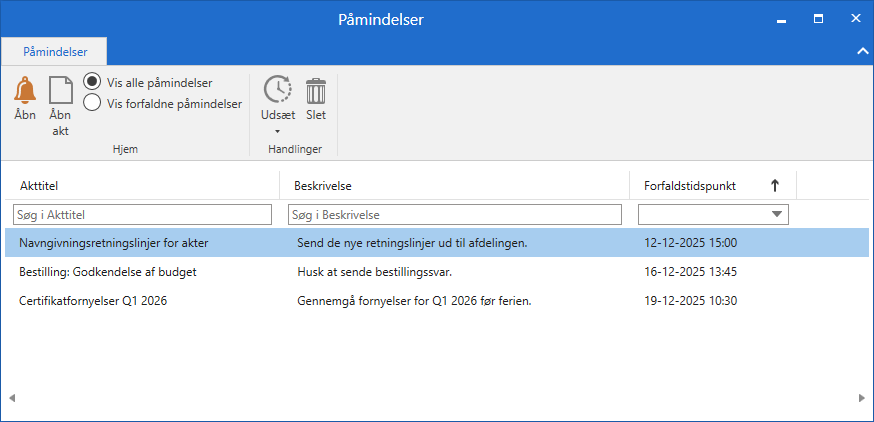Screen dimensions: 874x422
Task: Select the Certifikatfornyelser Q1 2026 row
Action: 437,301
